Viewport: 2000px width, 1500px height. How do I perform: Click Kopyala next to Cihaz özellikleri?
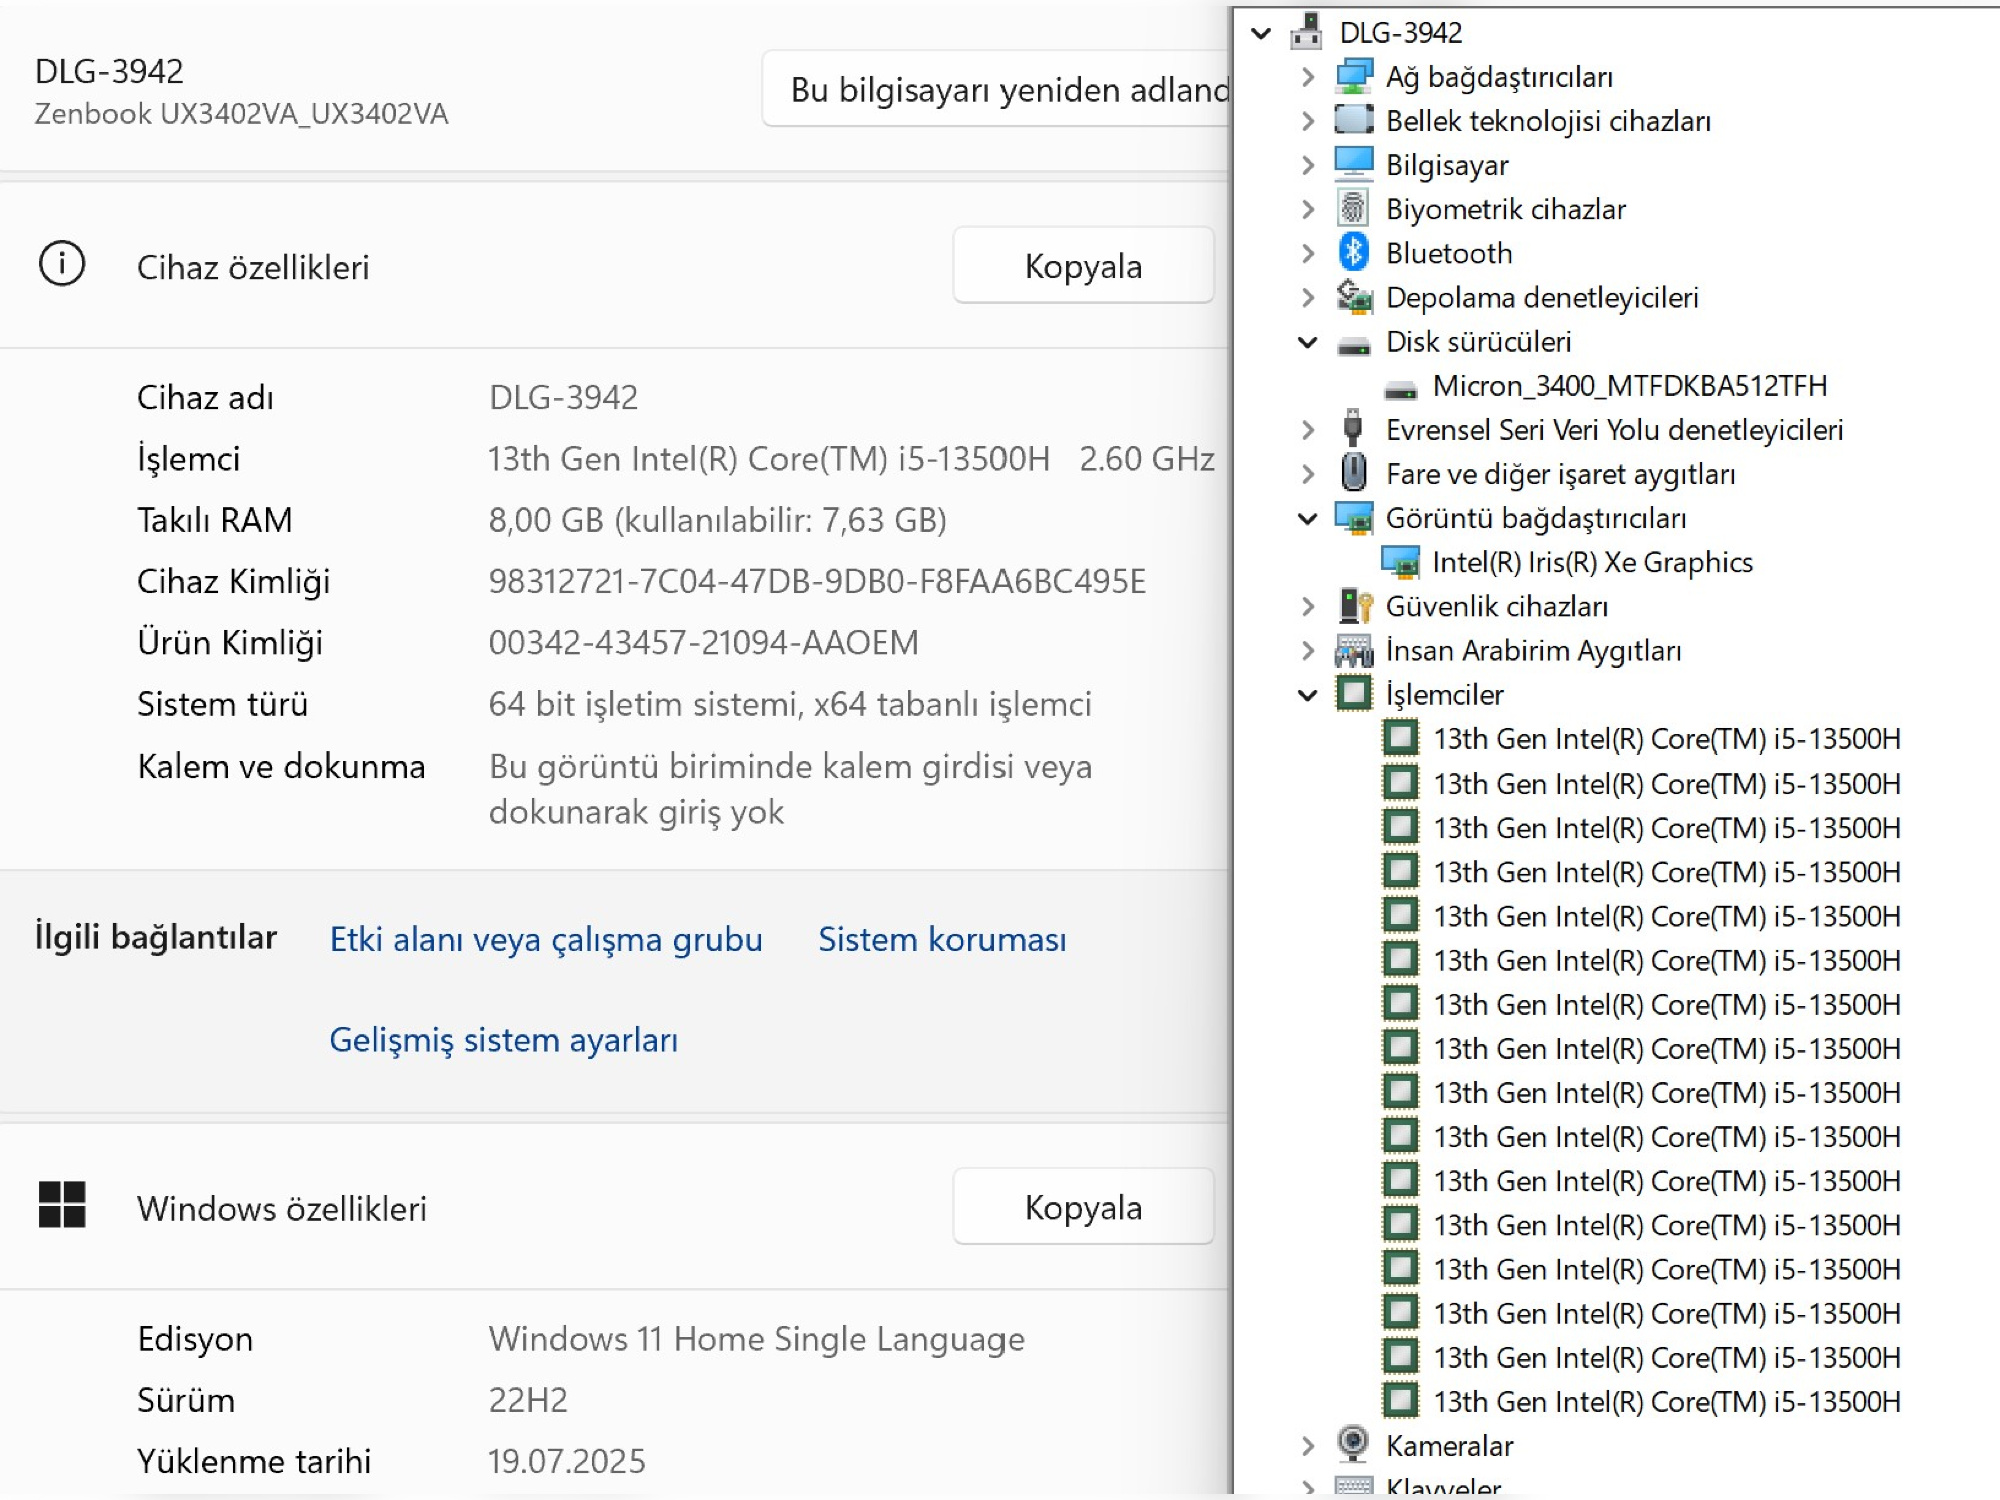click(x=1083, y=265)
